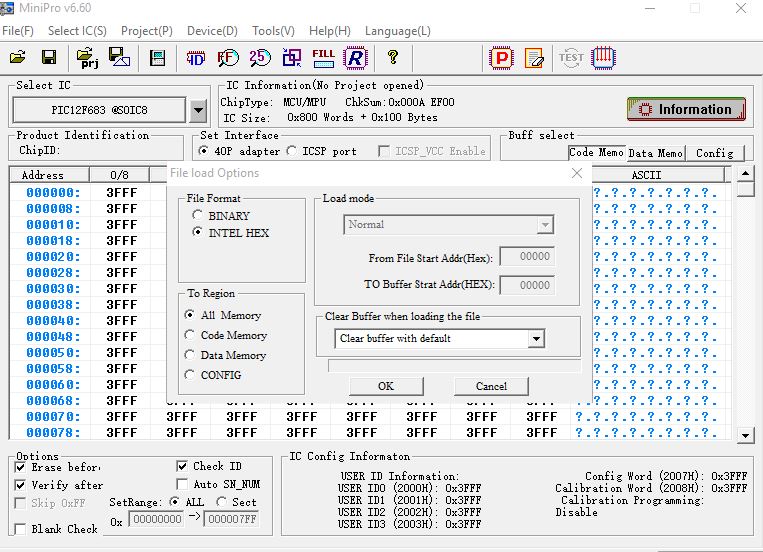
Task: Open the File(F) menu
Action: 18,31
